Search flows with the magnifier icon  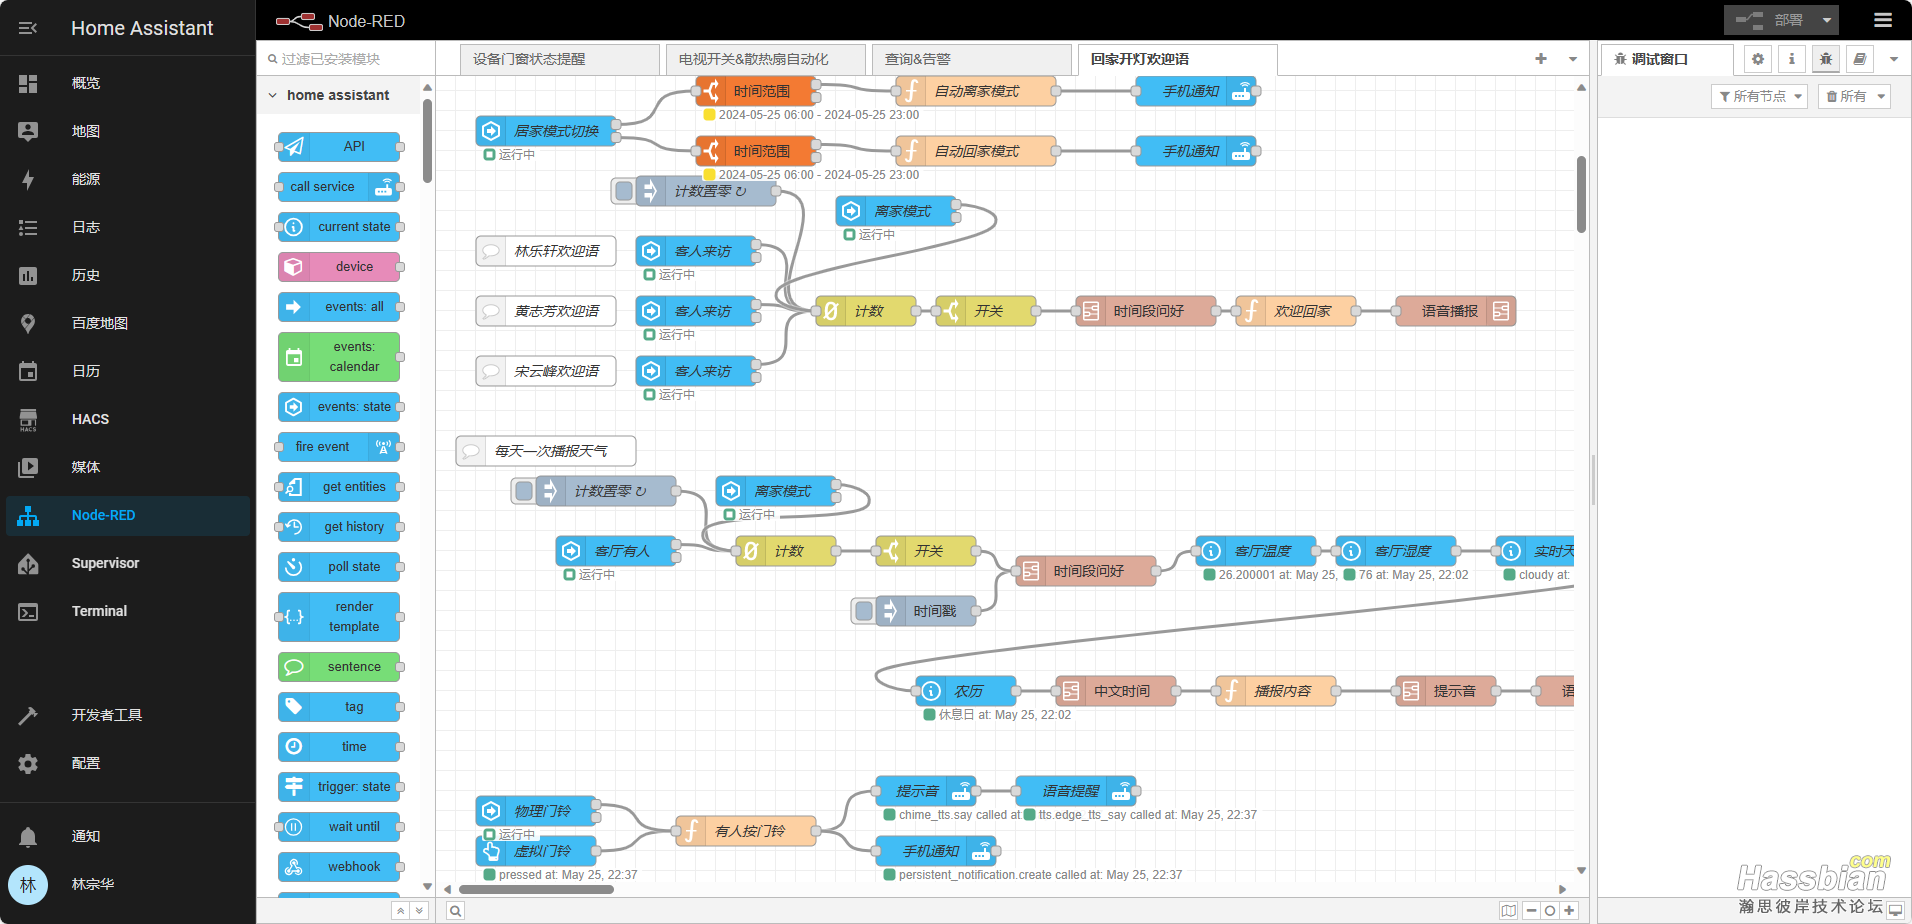point(455,911)
